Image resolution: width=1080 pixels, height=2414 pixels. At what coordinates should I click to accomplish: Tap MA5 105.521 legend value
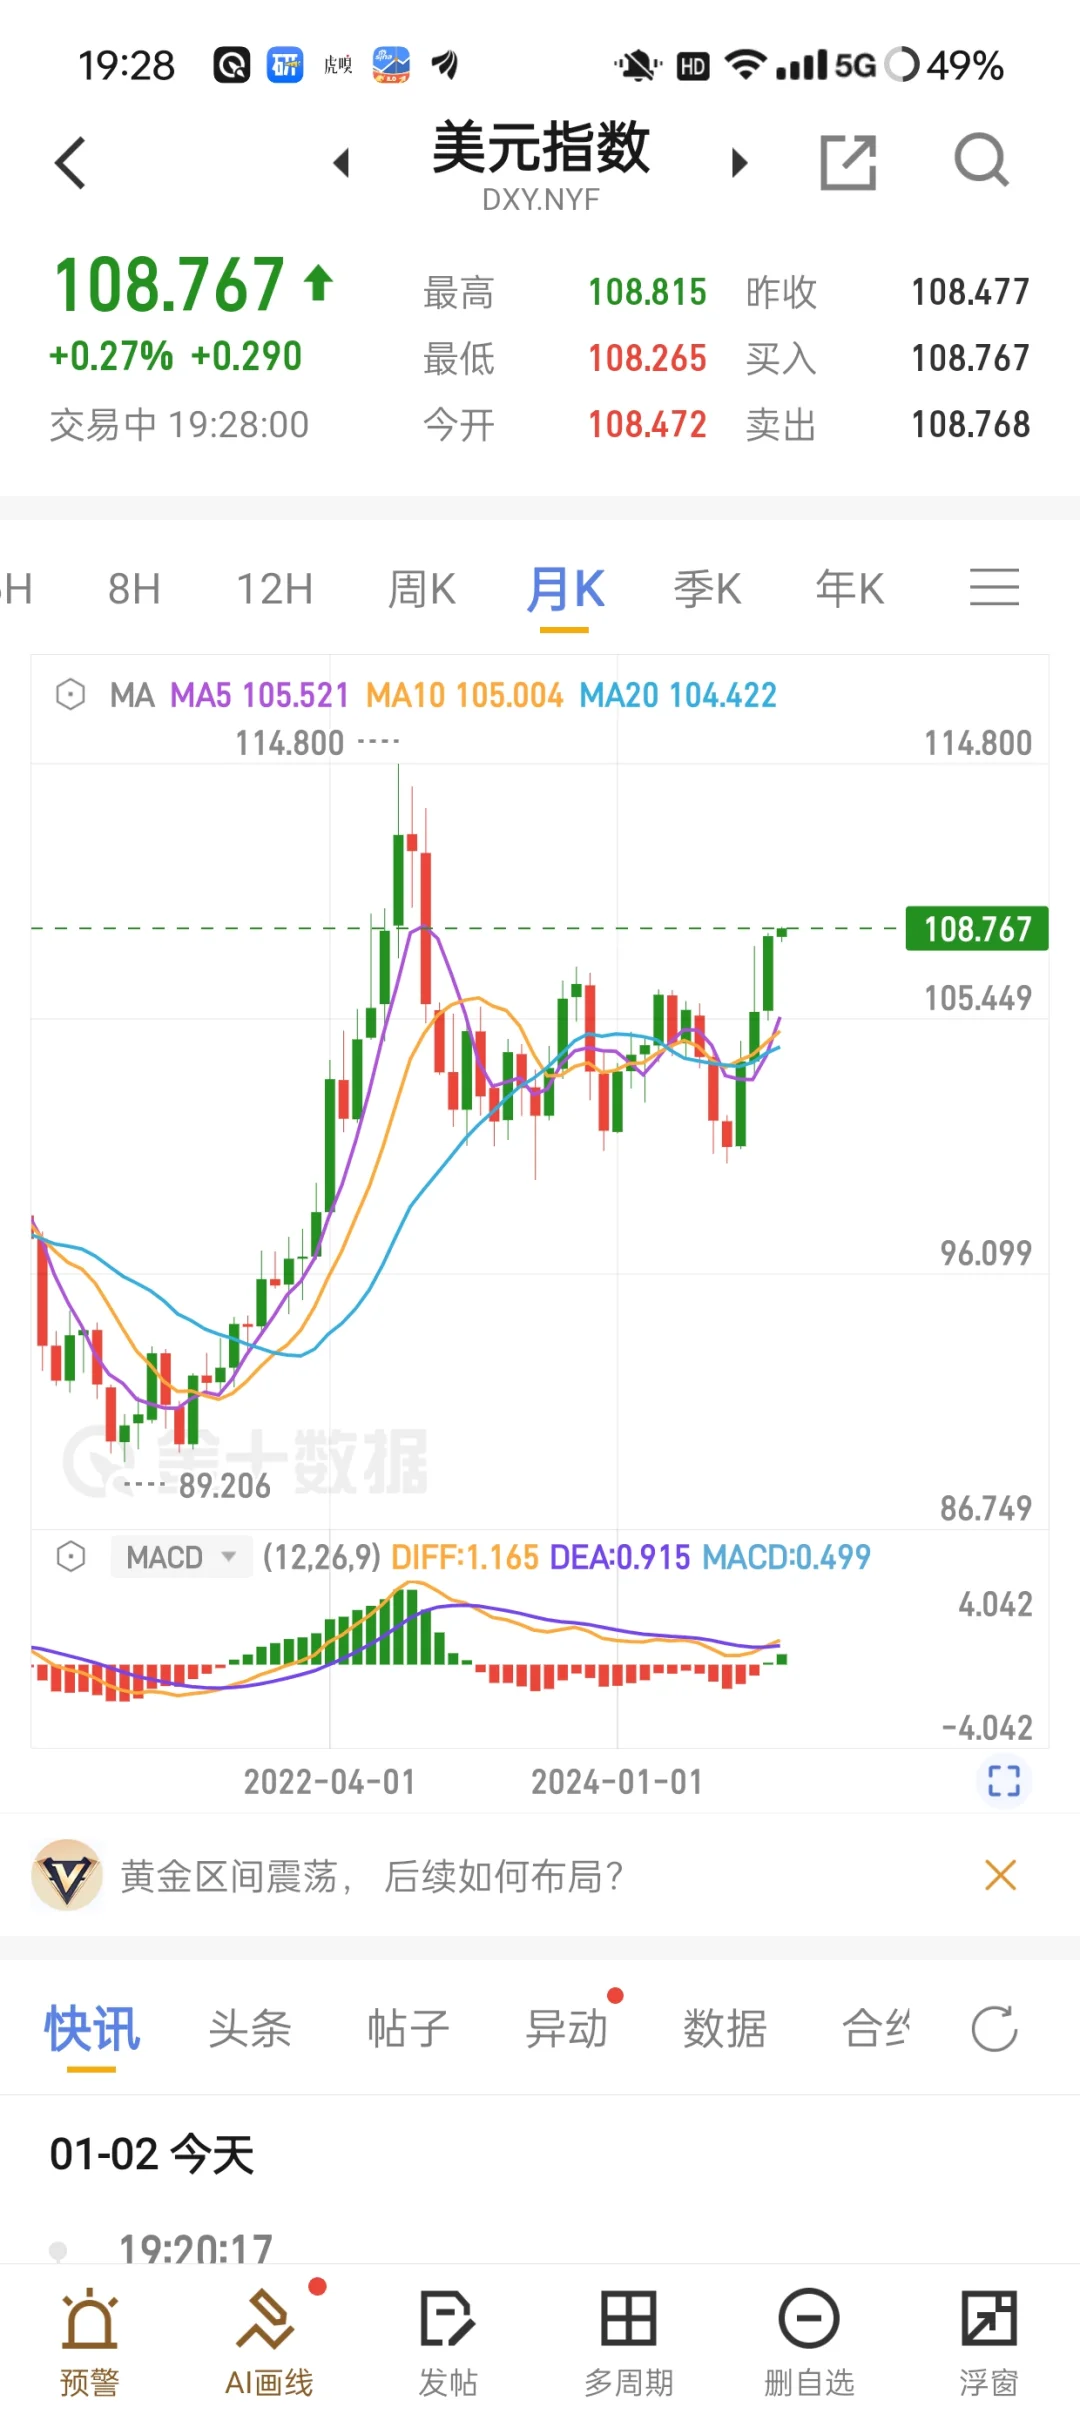click(259, 695)
